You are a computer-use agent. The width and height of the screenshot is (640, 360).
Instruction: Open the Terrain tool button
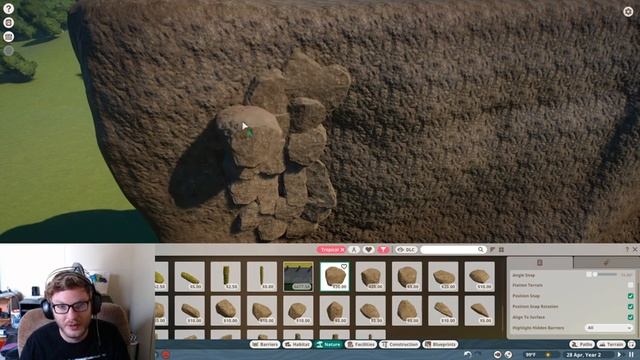[x=611, y=344]
